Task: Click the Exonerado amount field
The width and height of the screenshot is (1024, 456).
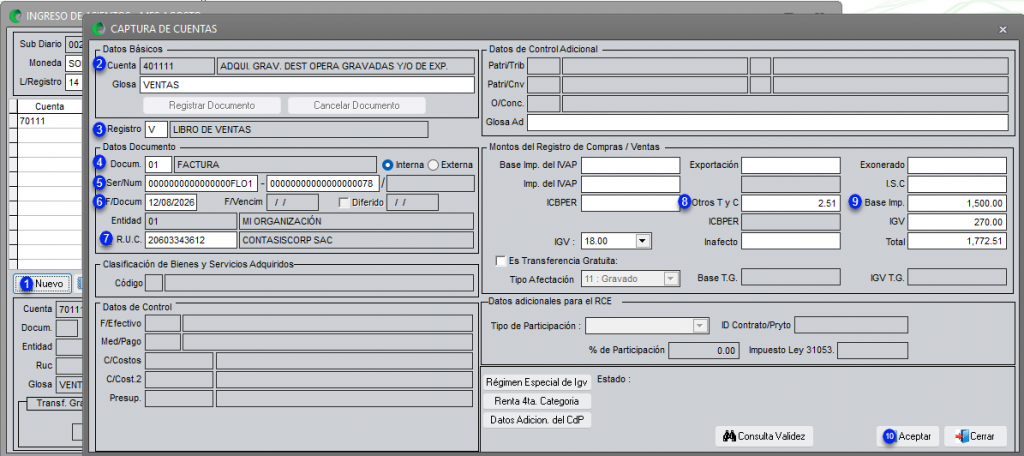Action: coord(957,165)
